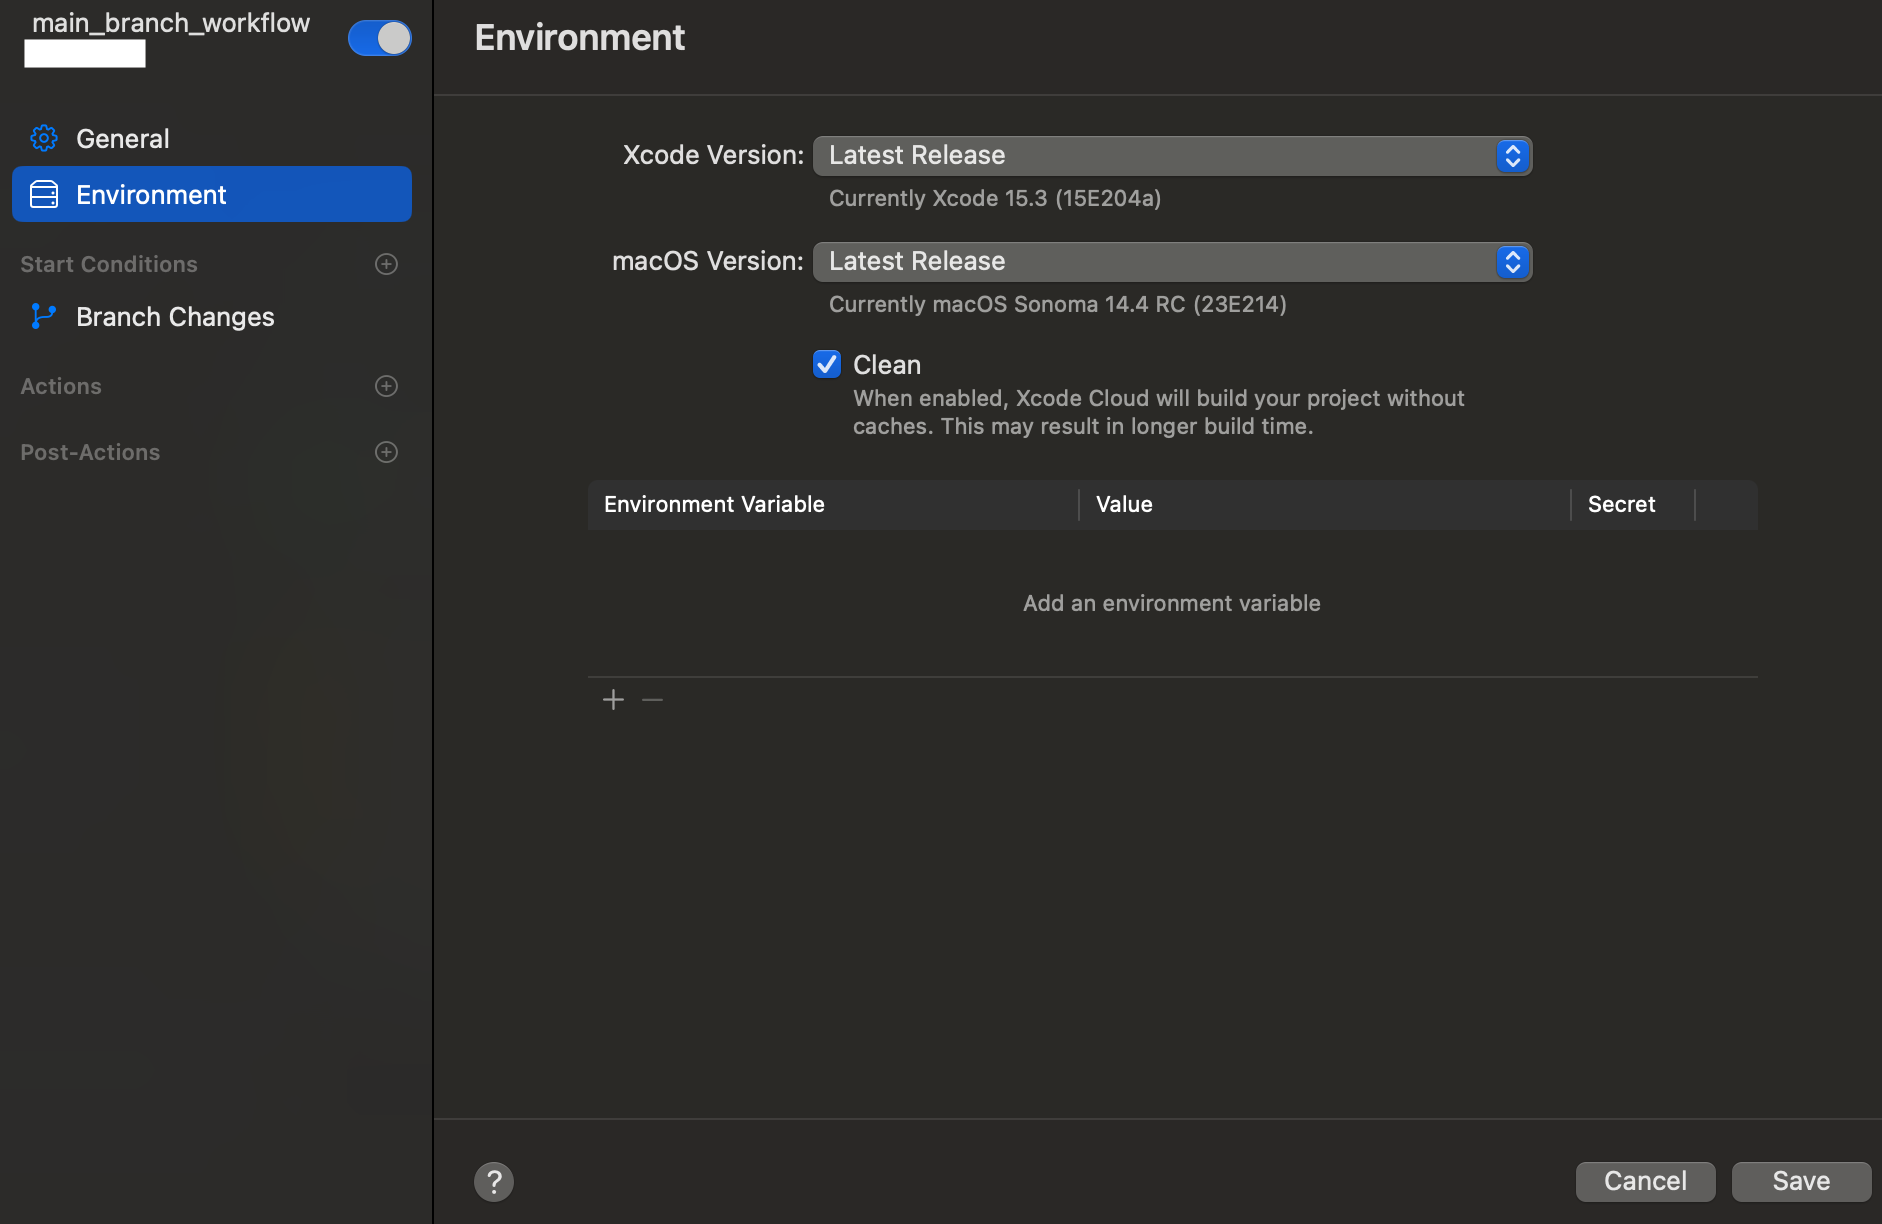Uncheck the Clean checkbox
1882x1224 pixels.
pyautogui.click(x=827, y=364)
